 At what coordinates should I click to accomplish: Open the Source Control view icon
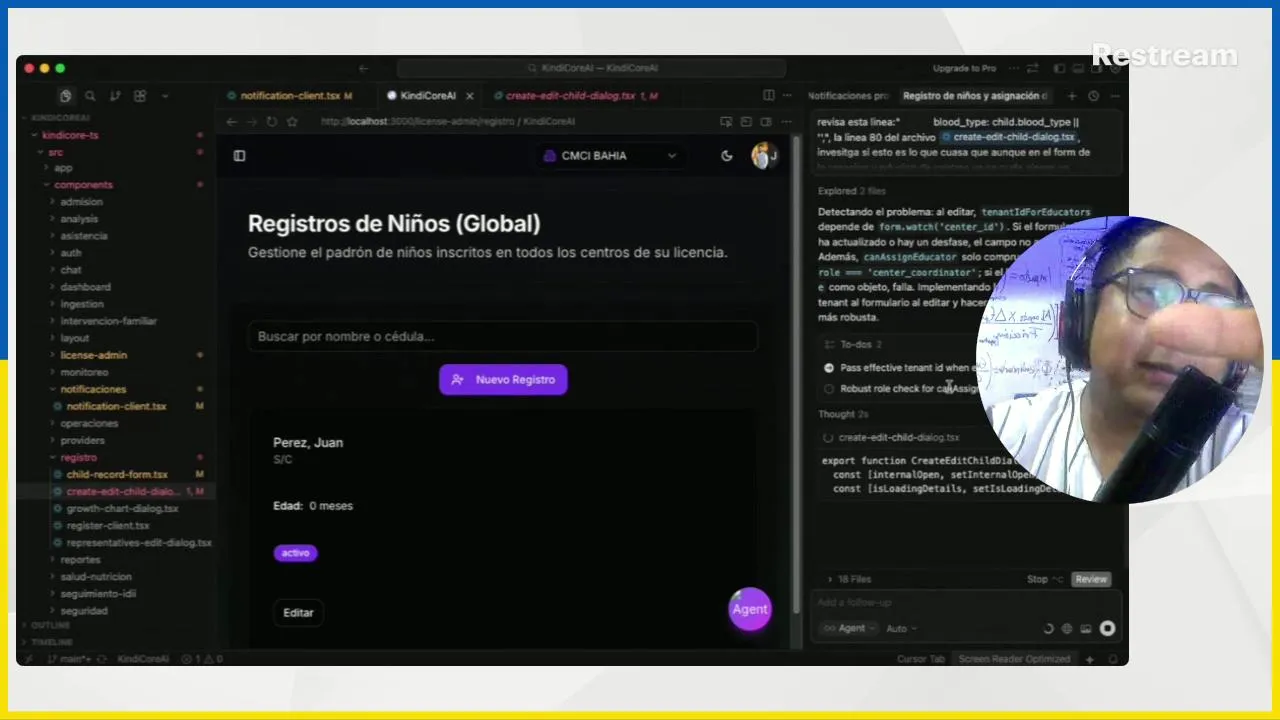(x=115, y=96)
